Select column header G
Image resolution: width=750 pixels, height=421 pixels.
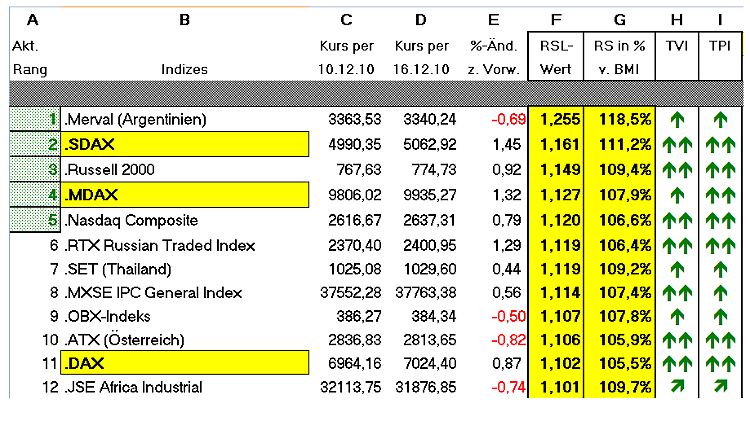(620, 20)
